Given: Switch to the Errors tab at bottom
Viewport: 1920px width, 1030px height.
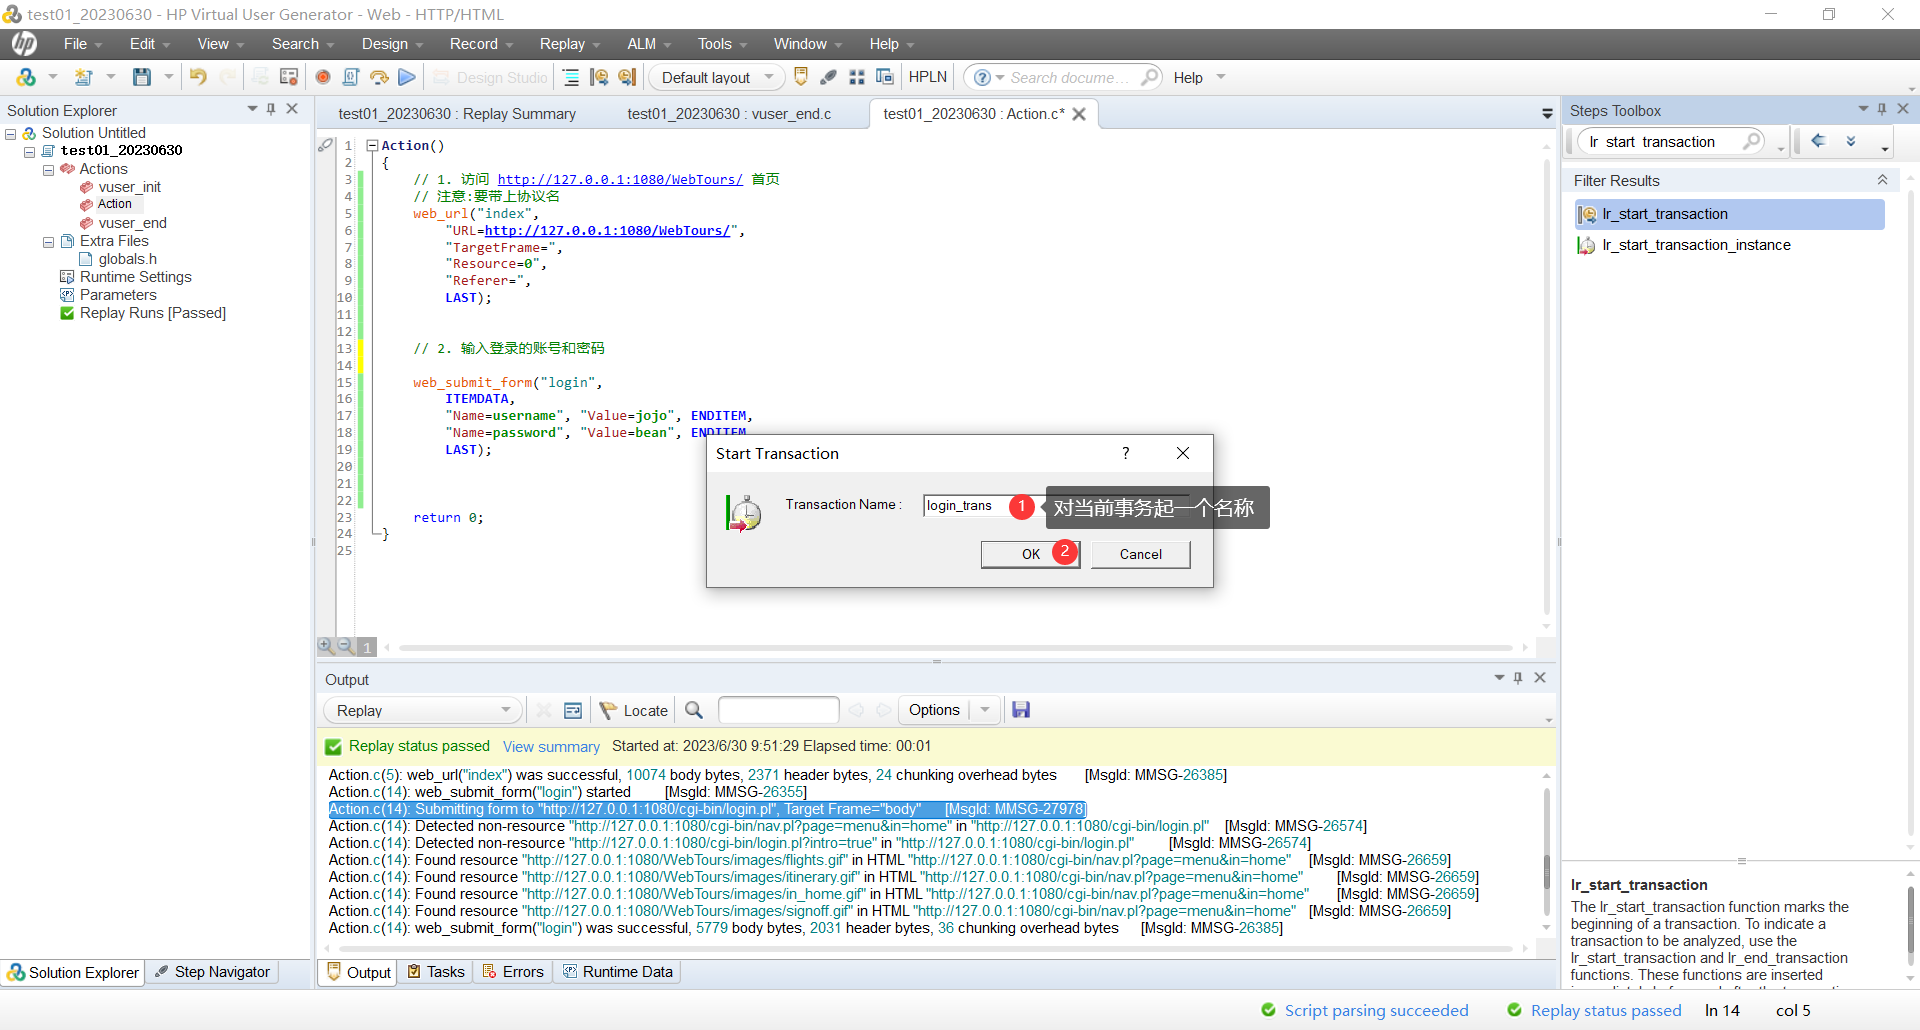Looking at the screenshot, I should pyautogui.click(x=513, y=972).
